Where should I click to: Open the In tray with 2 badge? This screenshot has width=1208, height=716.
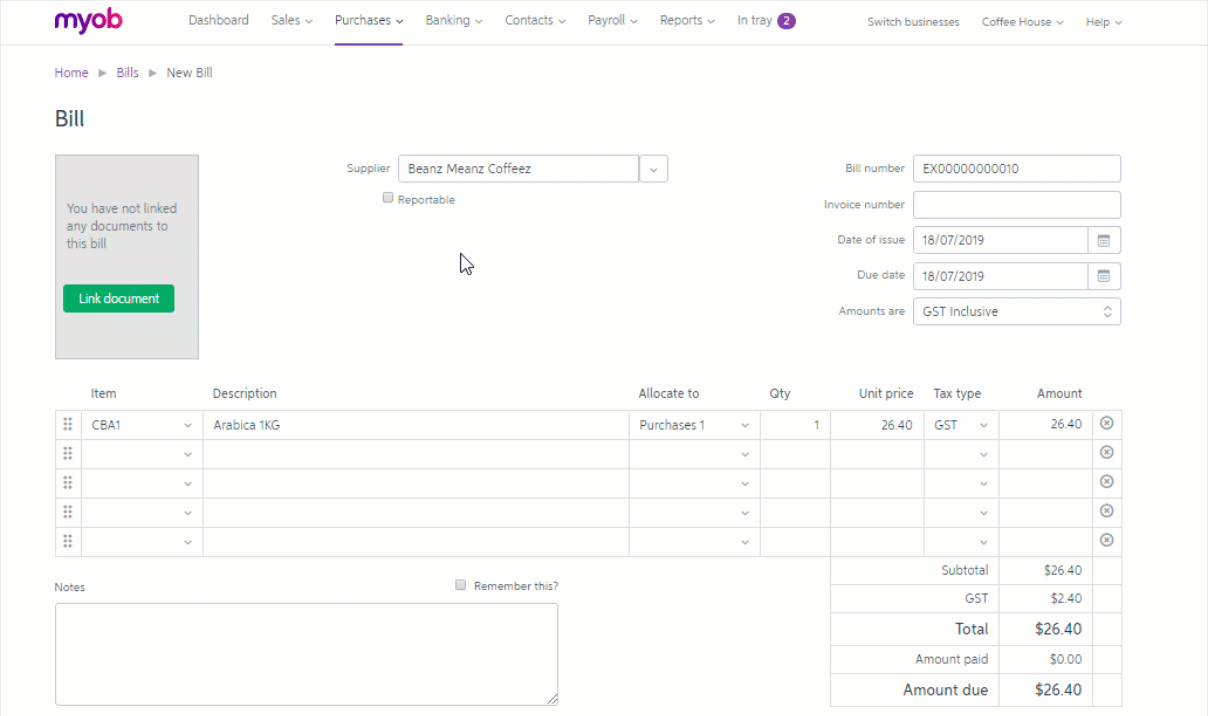(765, 21)
